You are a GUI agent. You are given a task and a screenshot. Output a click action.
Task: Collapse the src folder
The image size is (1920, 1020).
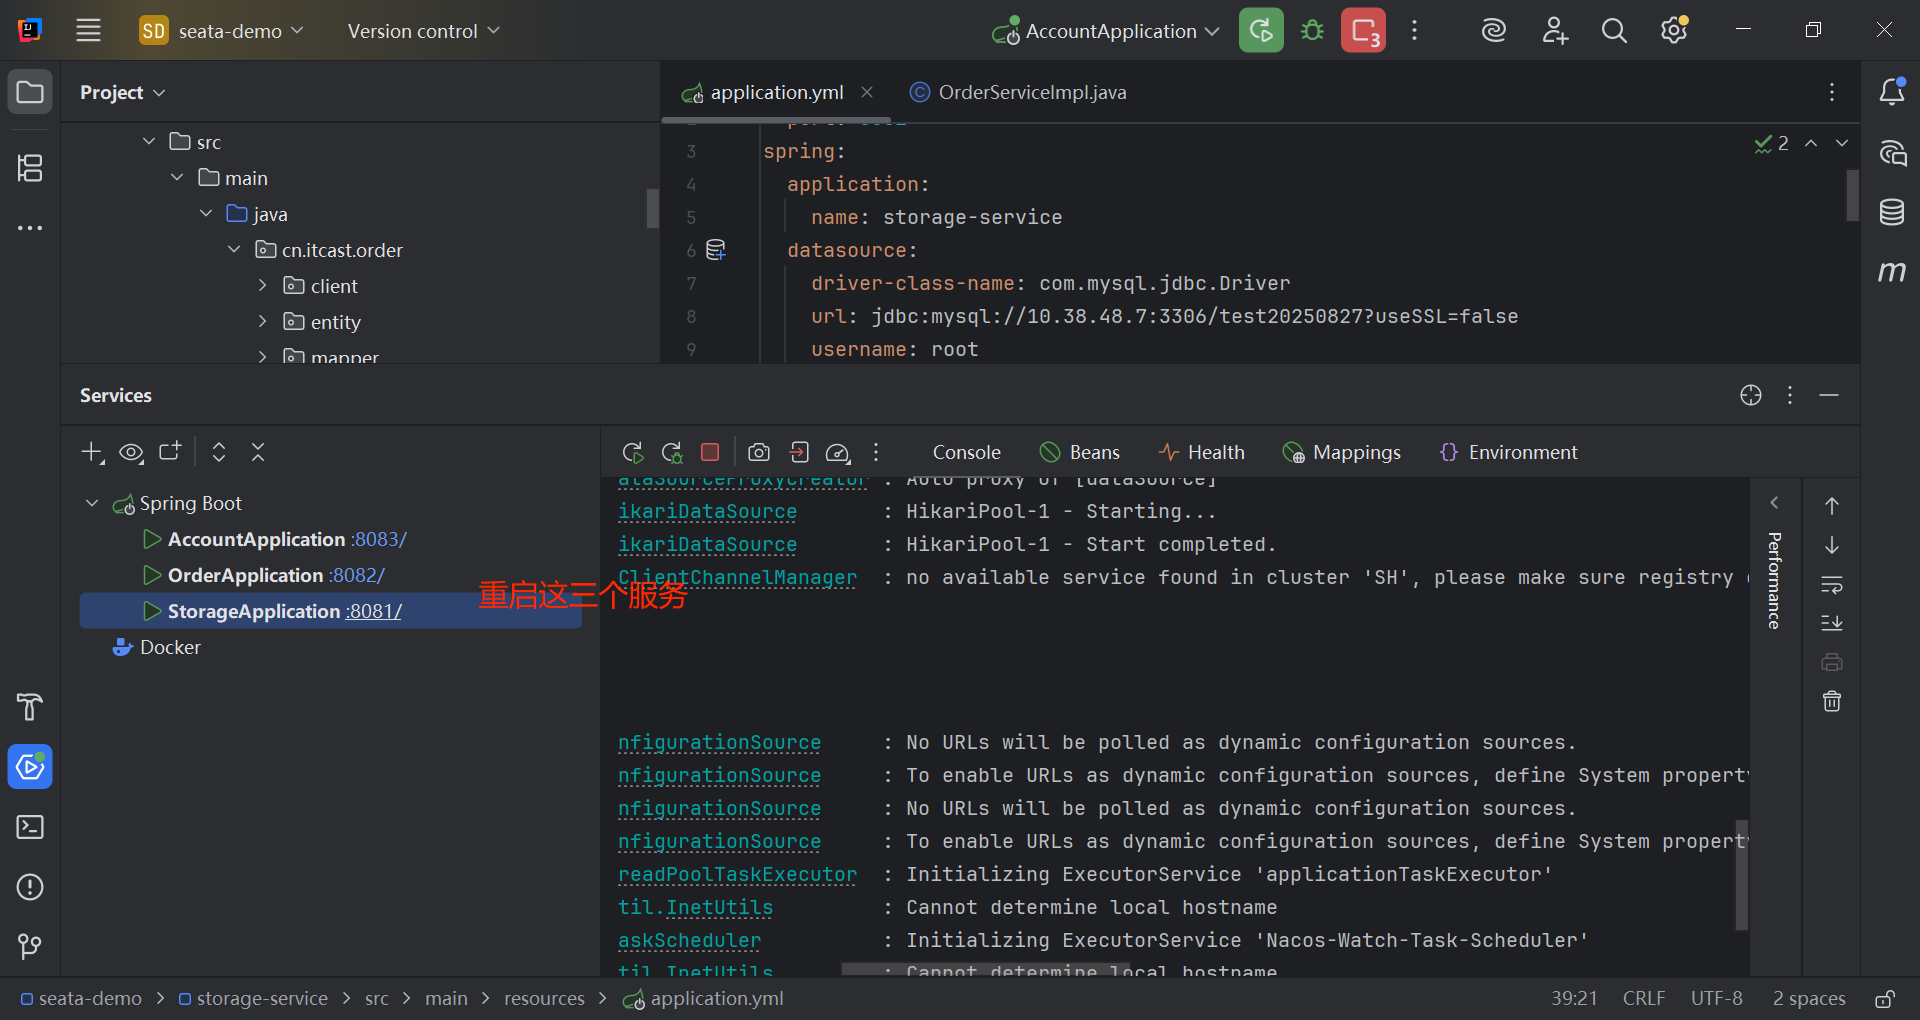click(149, 142)
